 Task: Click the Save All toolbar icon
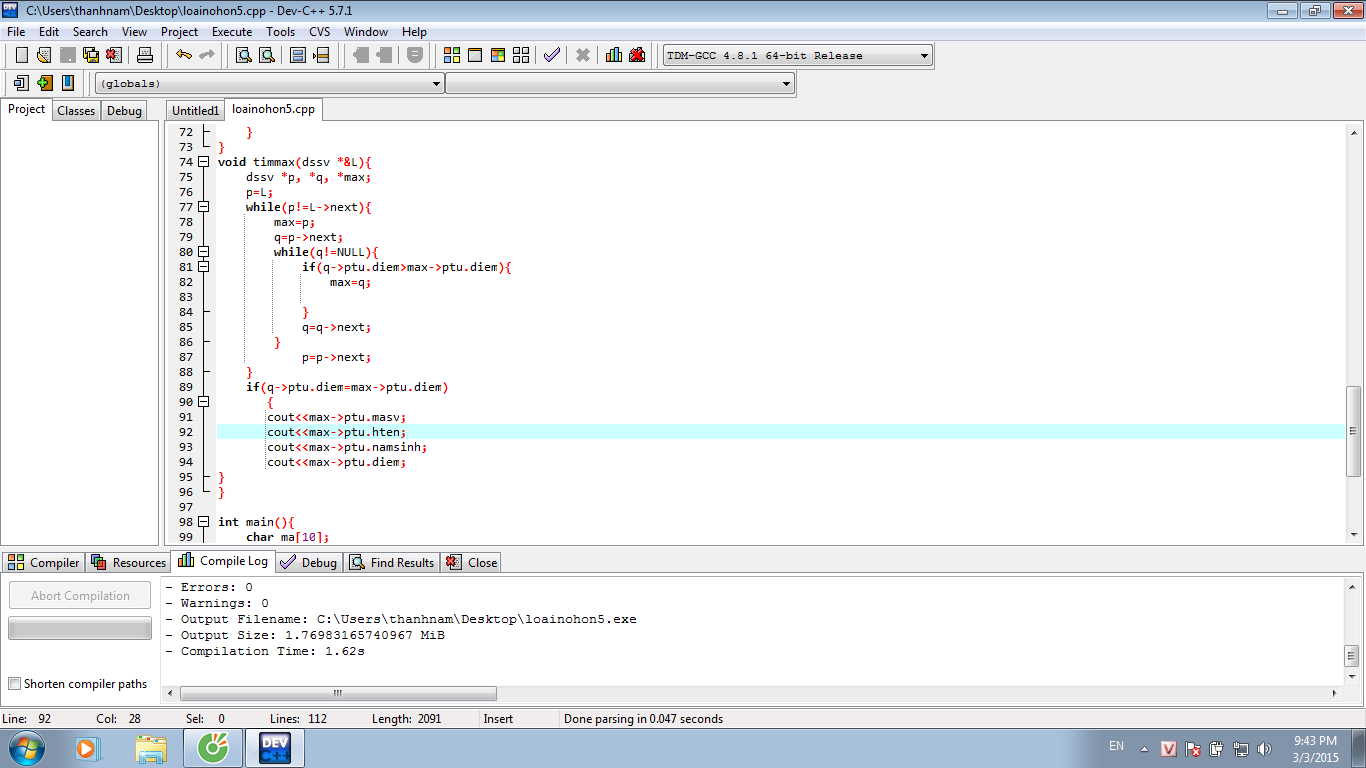pyautogui.click(x=91, y=55)
